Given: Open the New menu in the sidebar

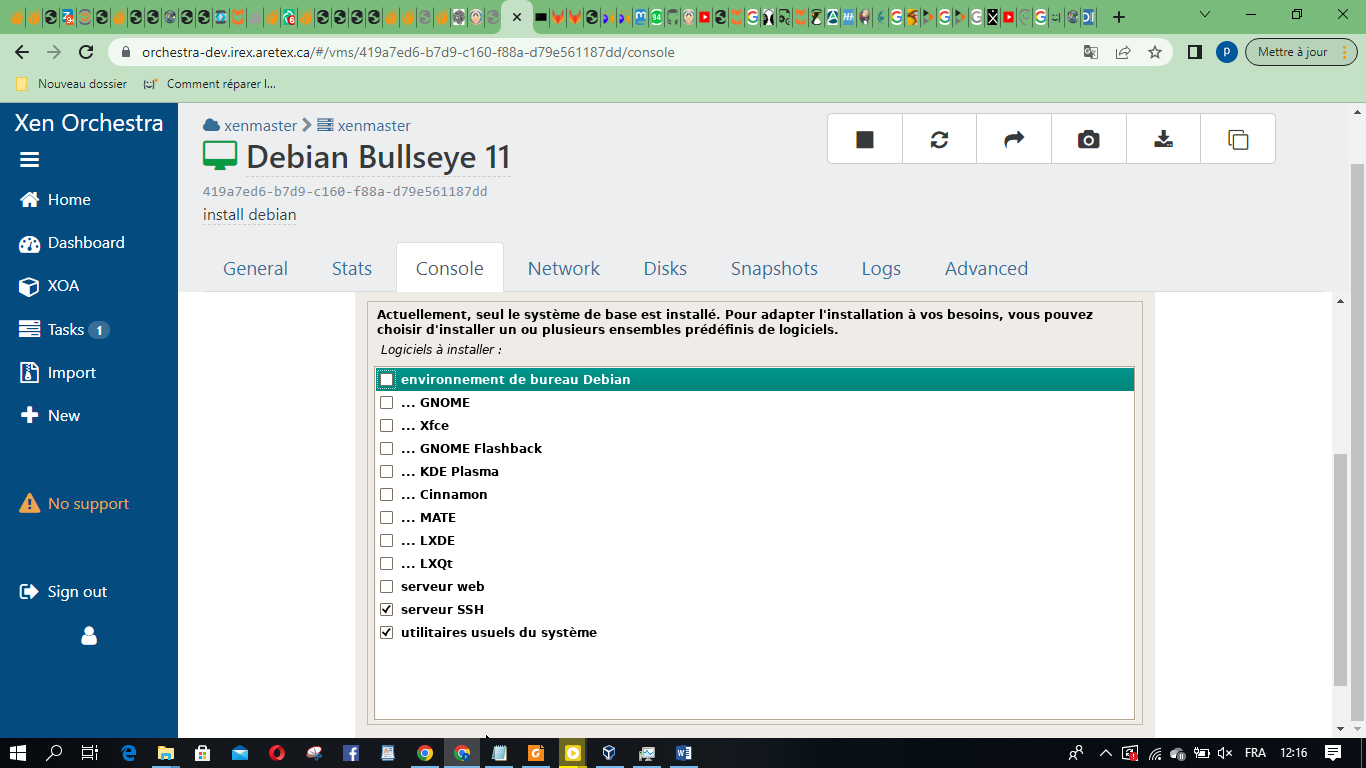Looking at the screenshot, I should pyautogui.click(x=50, y=415).
